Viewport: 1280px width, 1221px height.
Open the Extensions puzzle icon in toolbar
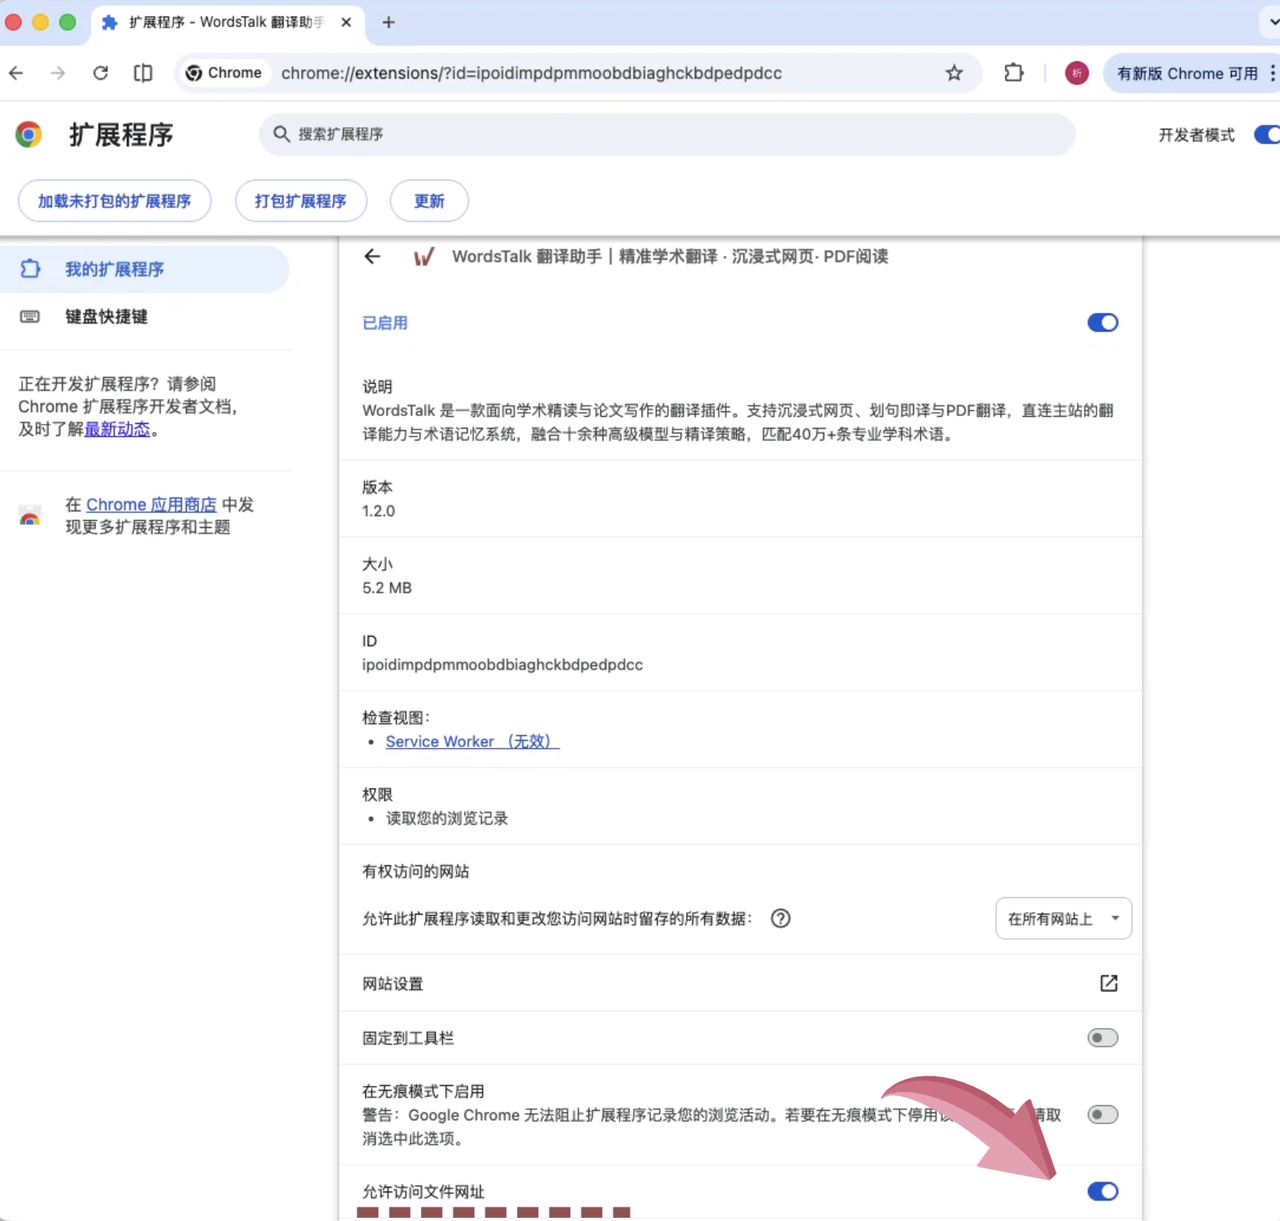point(1014,73)
